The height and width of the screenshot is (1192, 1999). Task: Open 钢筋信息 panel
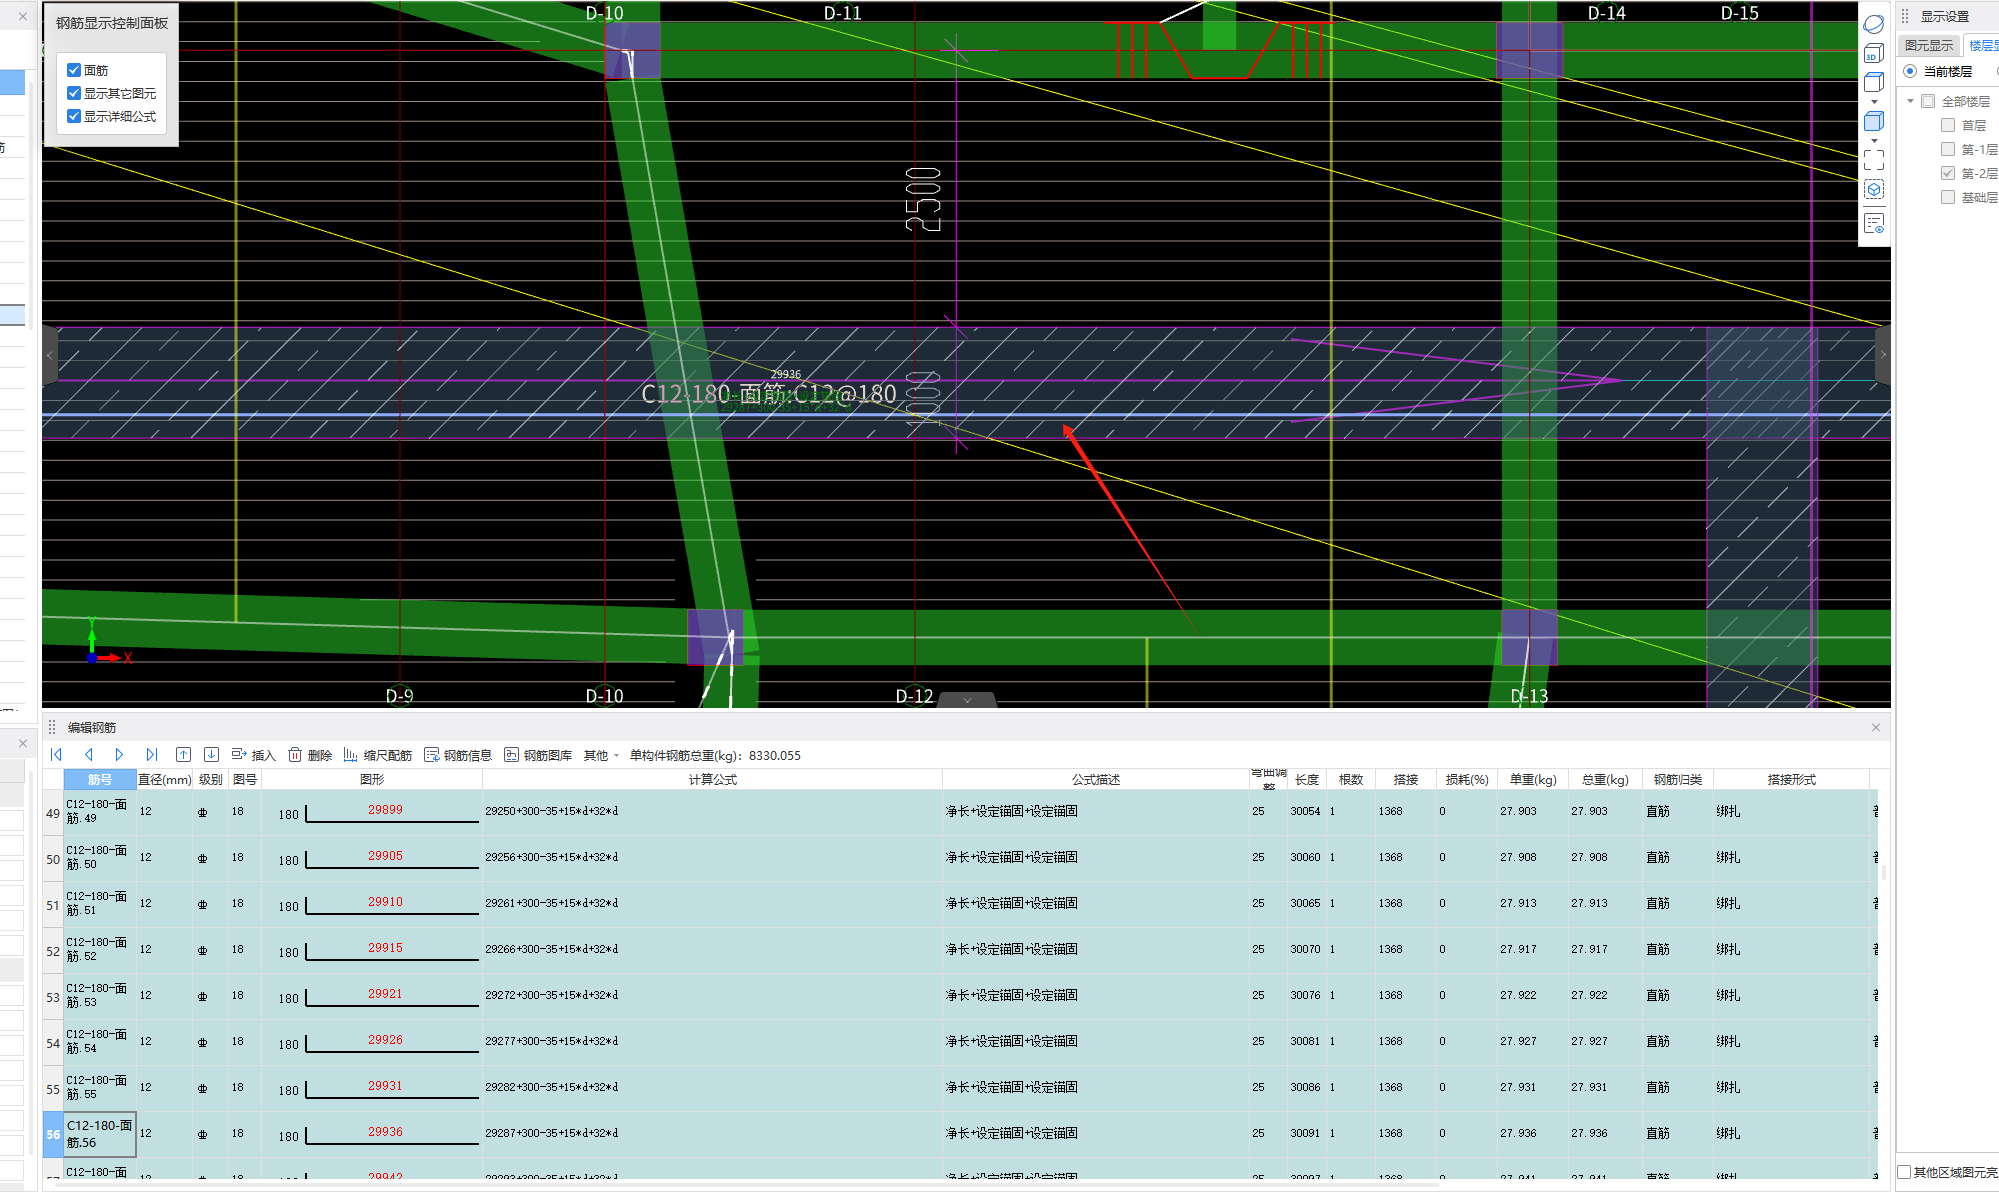pyautogui.click(x=458, y=755)
